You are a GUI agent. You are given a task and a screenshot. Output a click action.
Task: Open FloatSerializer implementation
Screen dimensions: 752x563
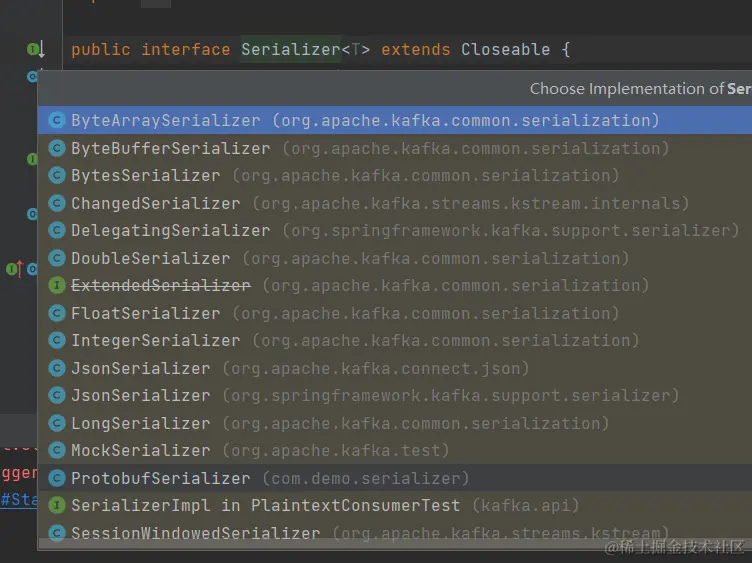[x=395, y=313]
